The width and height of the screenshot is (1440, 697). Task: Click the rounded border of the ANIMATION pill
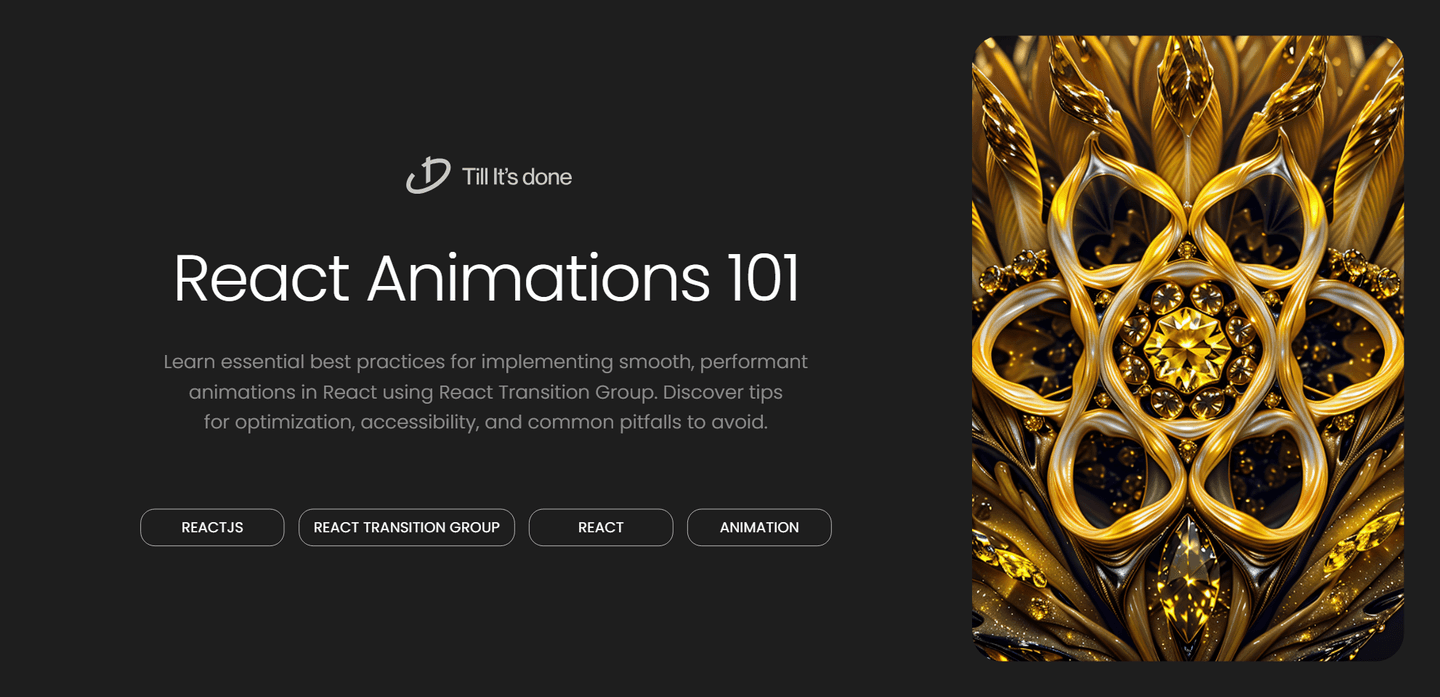tap(759, 509)
